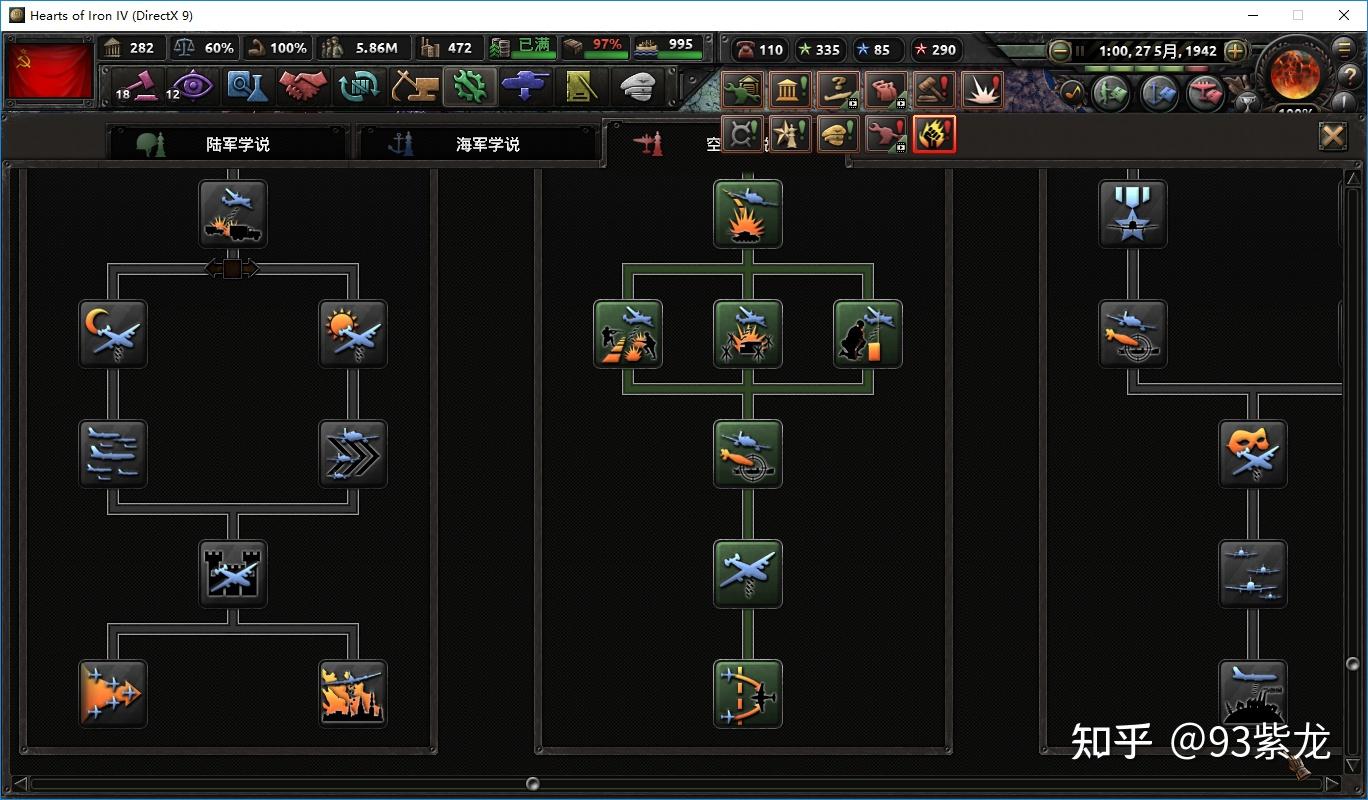Viewport: 1368px width, 800px height.
Task: Open Diplomacy with the red handshake icon
Action: click(x=302, y=87)
